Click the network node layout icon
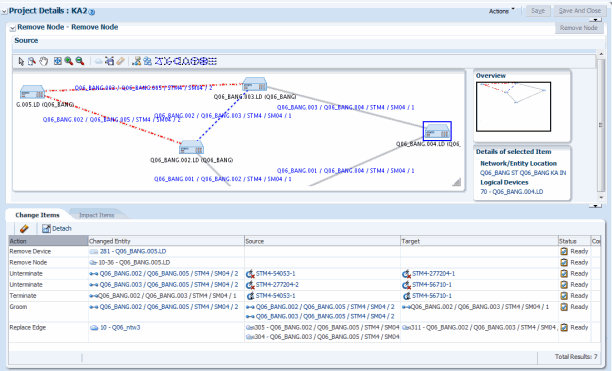The height and width of the screenshot is (371, 612). point(137,61)
